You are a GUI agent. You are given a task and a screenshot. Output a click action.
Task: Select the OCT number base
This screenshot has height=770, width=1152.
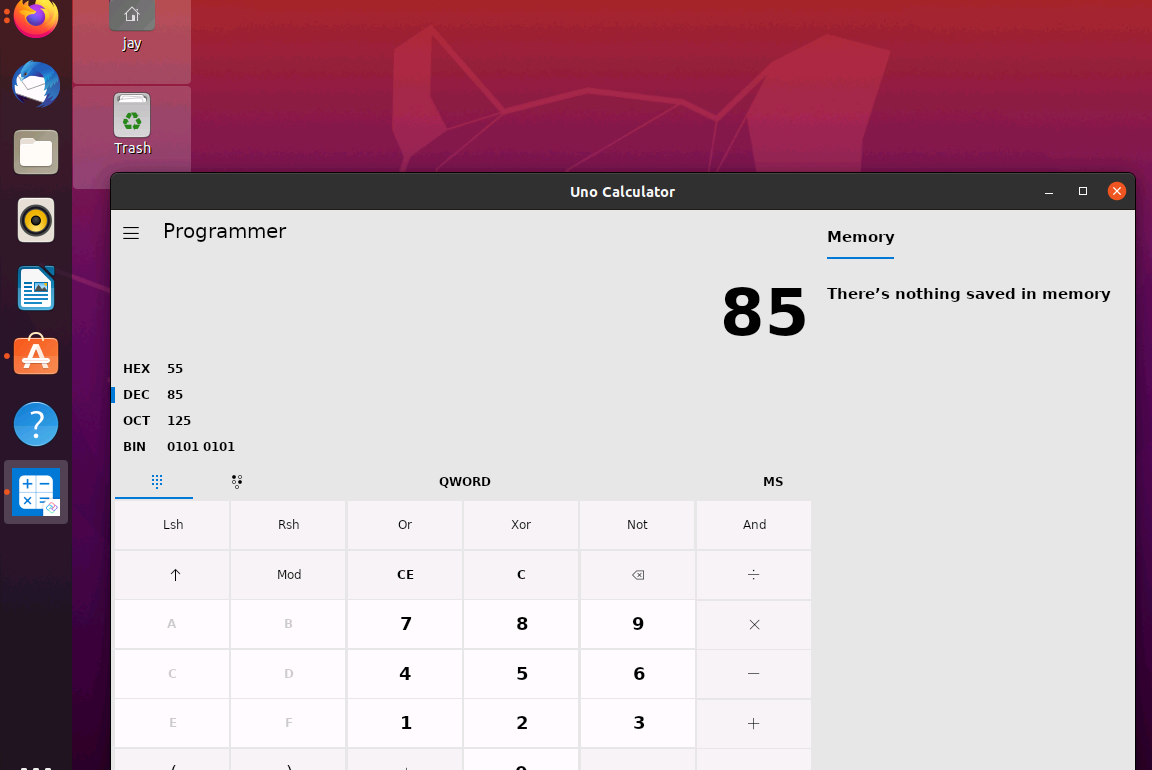click(461, 420)
